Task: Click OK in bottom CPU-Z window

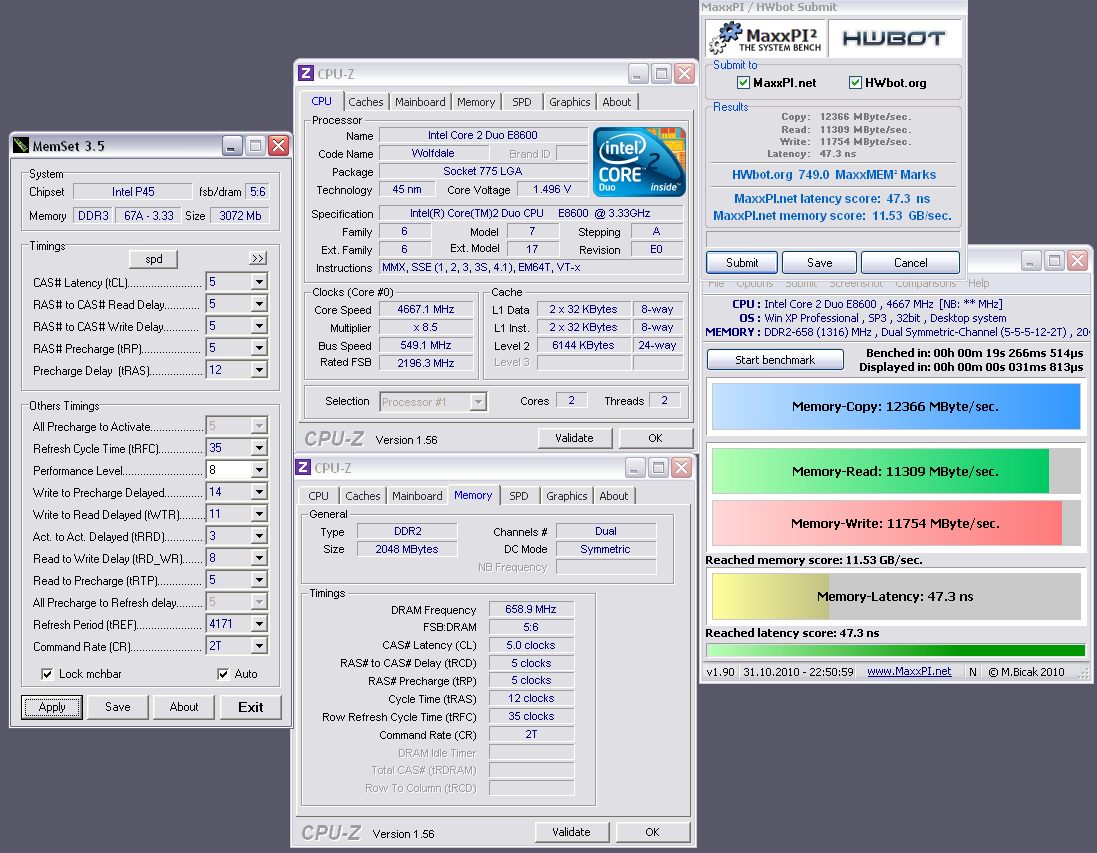Action: tap(652, 832)
